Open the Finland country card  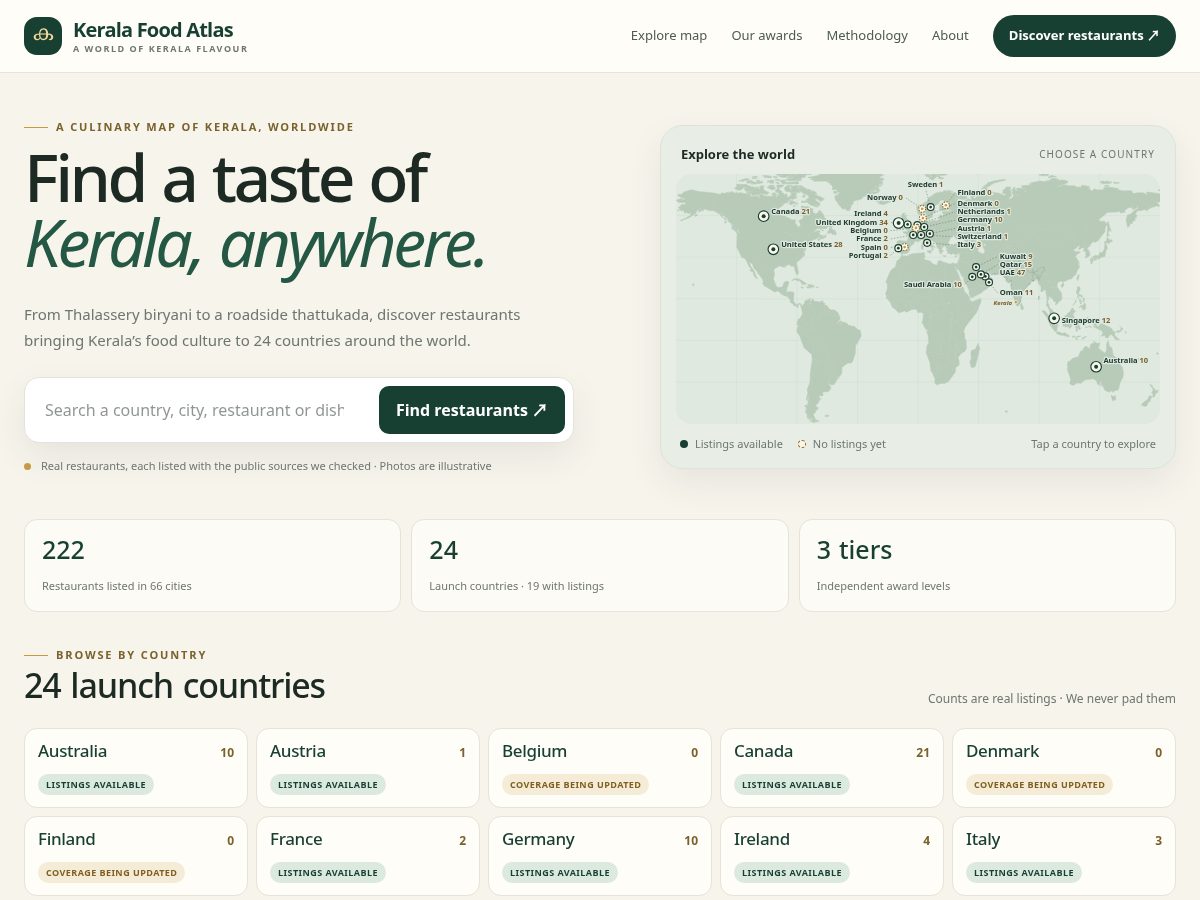pos(136,856)
